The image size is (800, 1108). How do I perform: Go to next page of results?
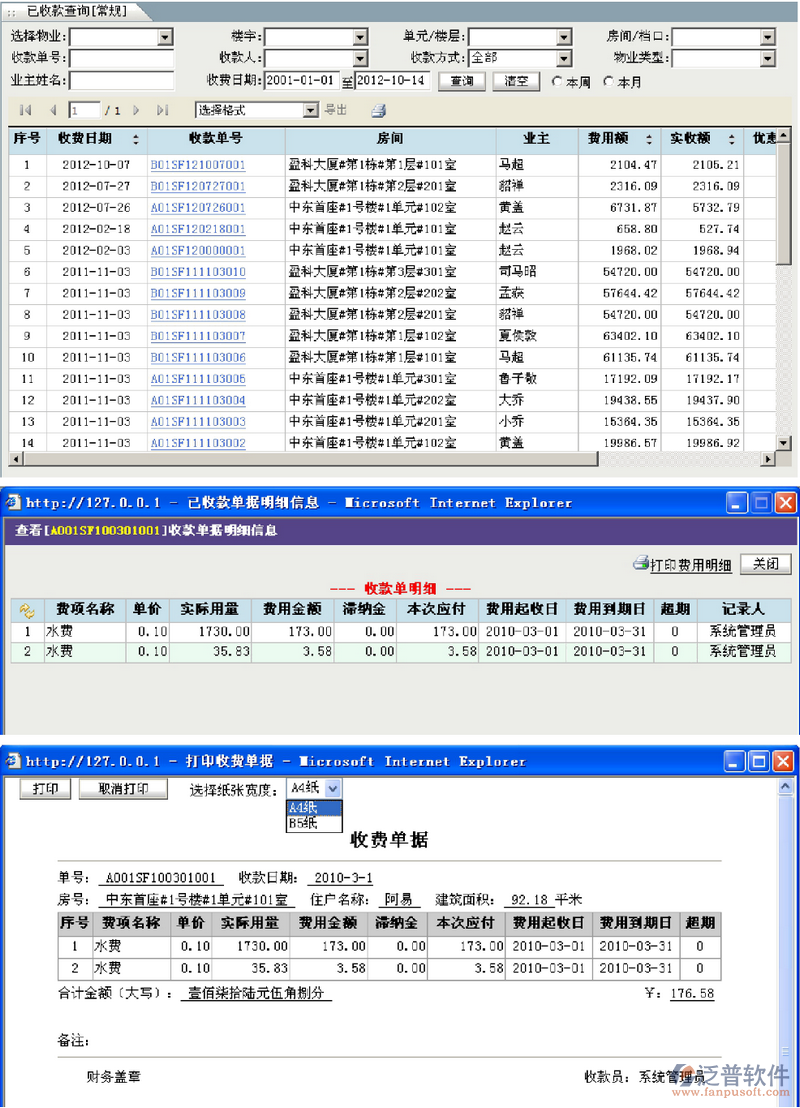(x=137, y=110)
